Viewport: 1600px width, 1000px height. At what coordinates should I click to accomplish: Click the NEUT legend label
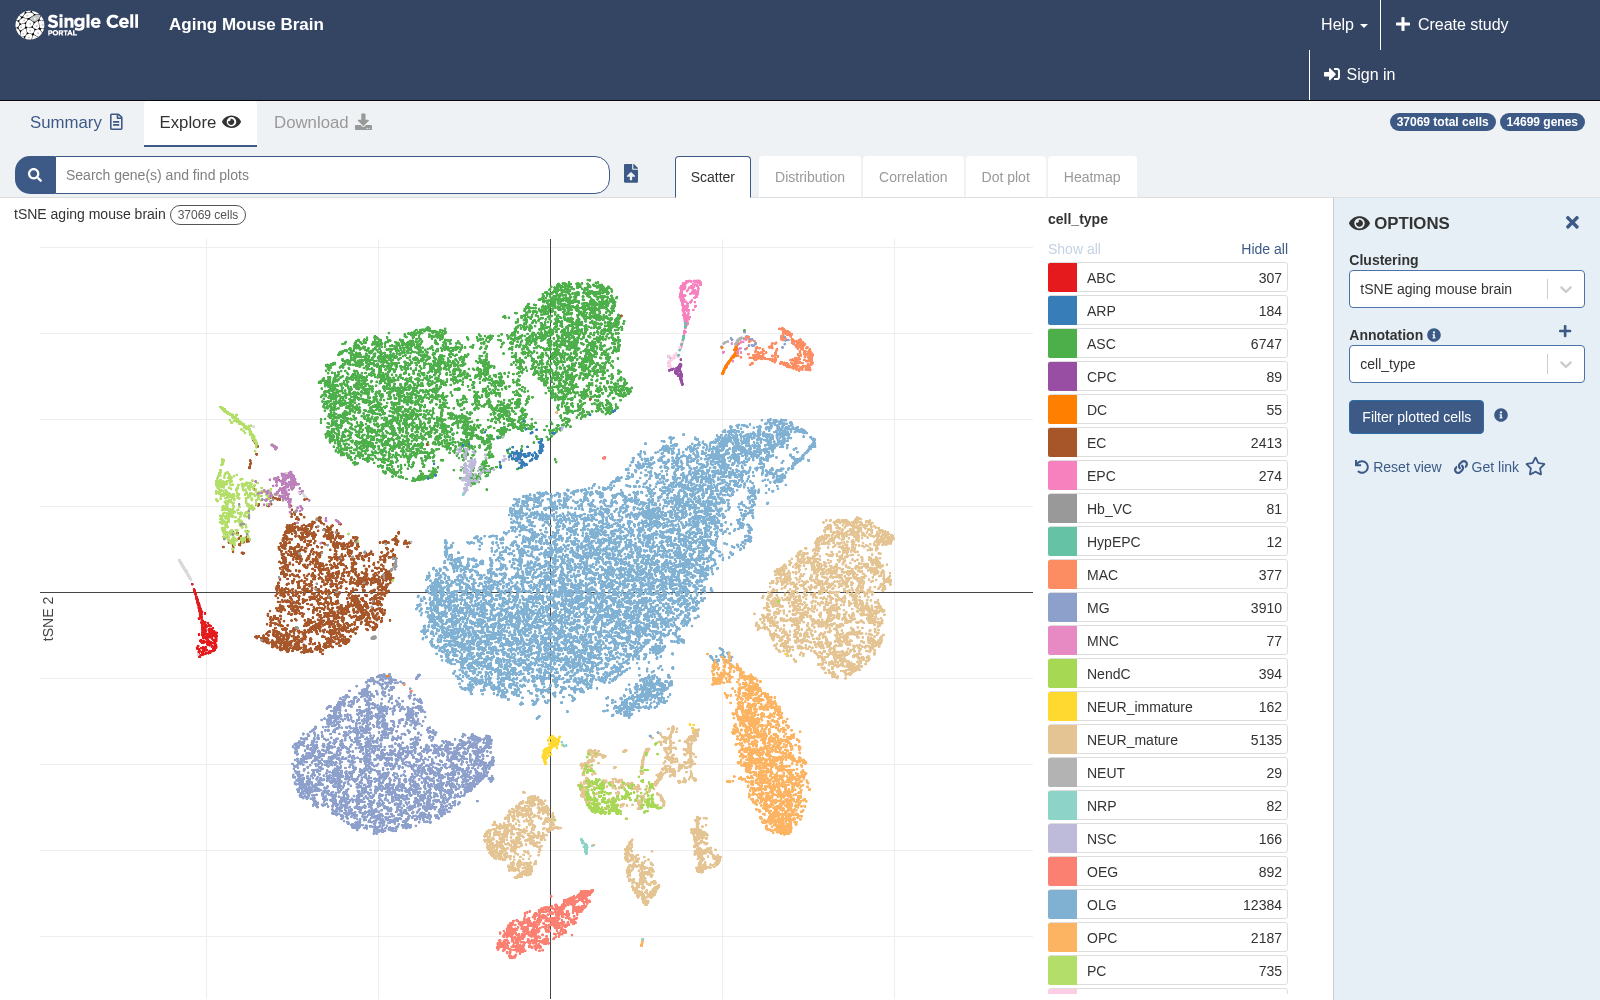[1106, 773]
